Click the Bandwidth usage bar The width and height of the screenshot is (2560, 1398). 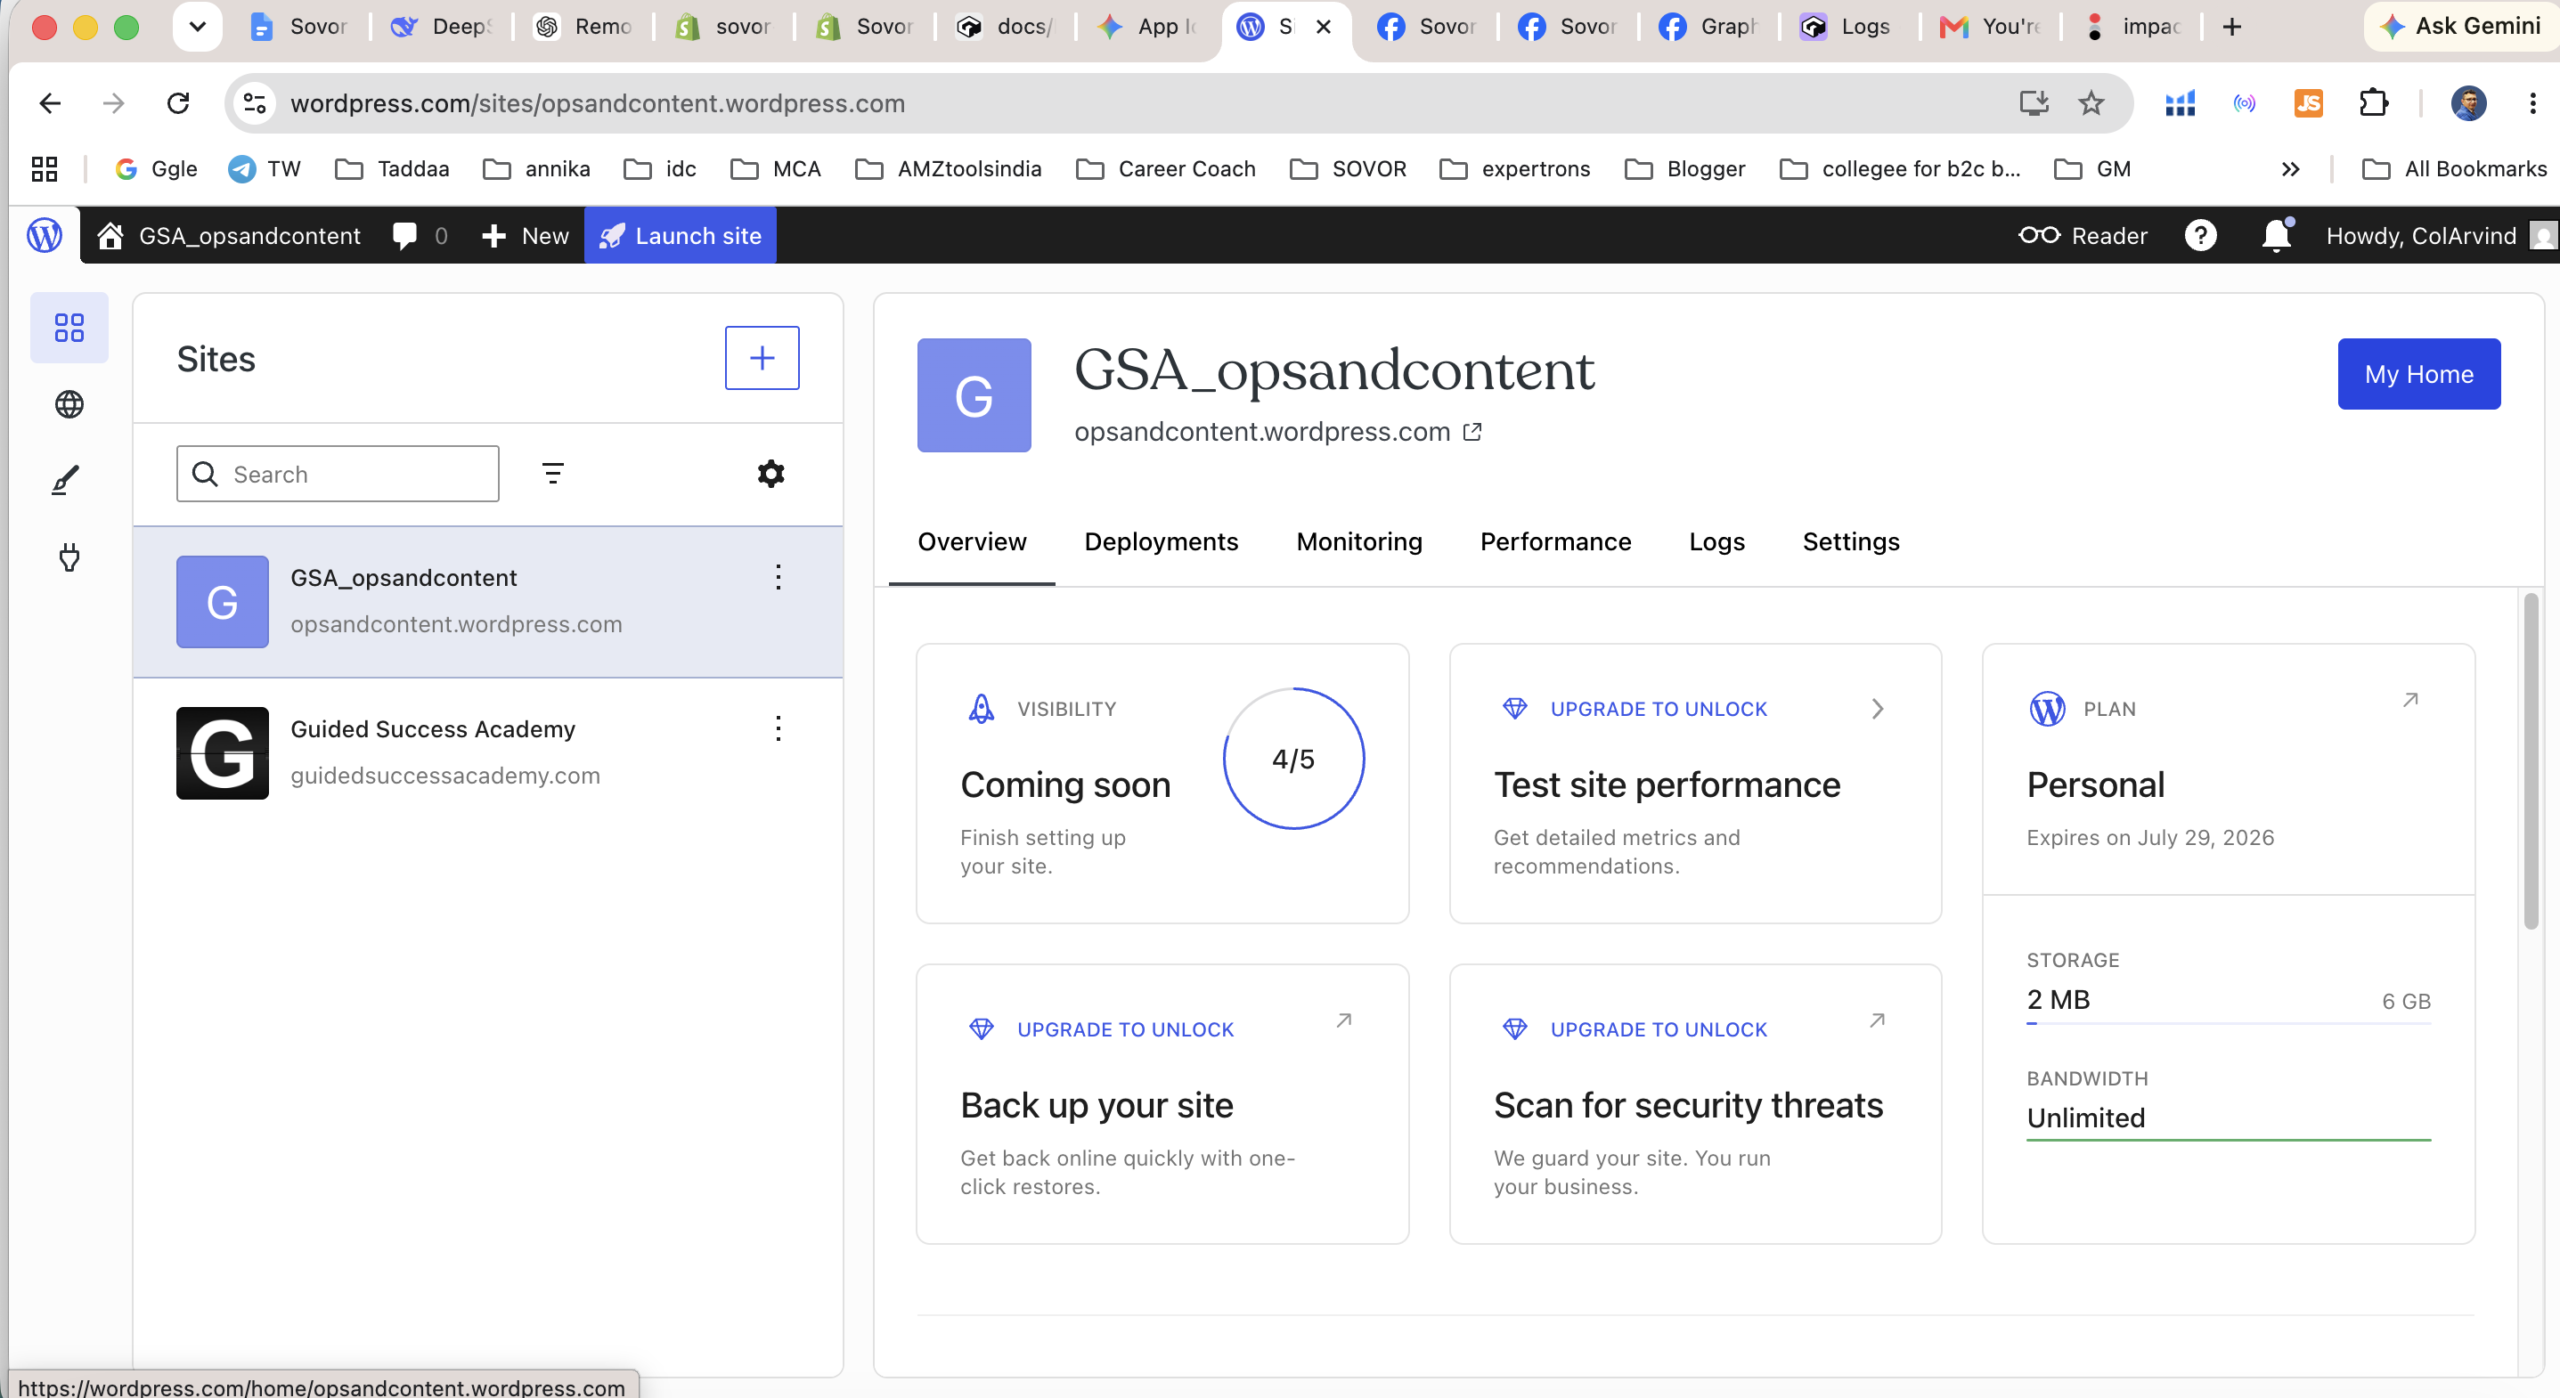click(2228, 1139)
